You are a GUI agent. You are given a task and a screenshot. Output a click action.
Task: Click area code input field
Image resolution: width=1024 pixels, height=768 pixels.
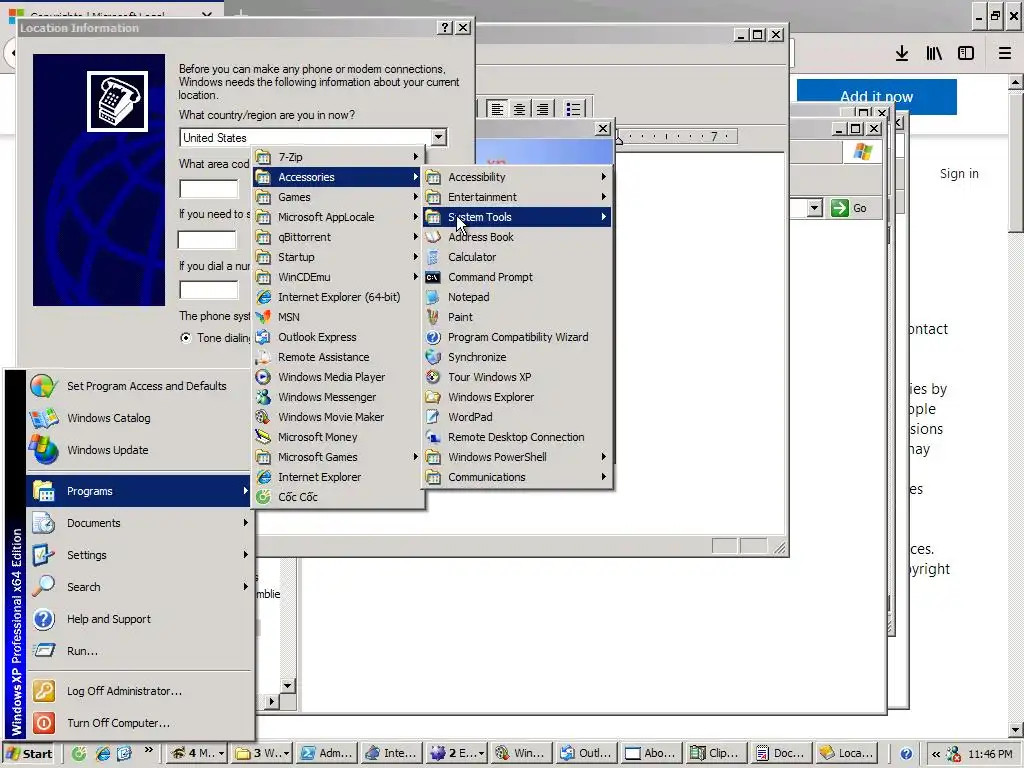pyautogui.click(x=209, y=189)
